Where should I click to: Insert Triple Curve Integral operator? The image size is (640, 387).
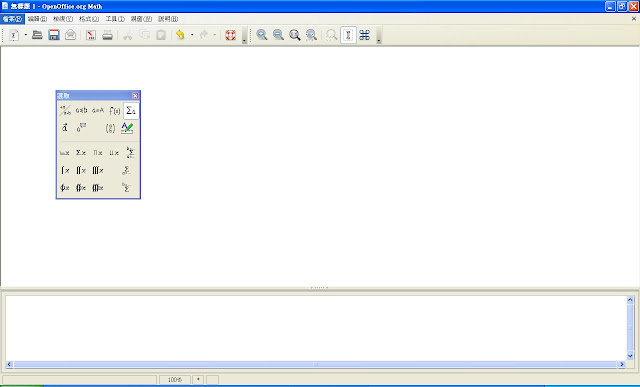[98, 188]
